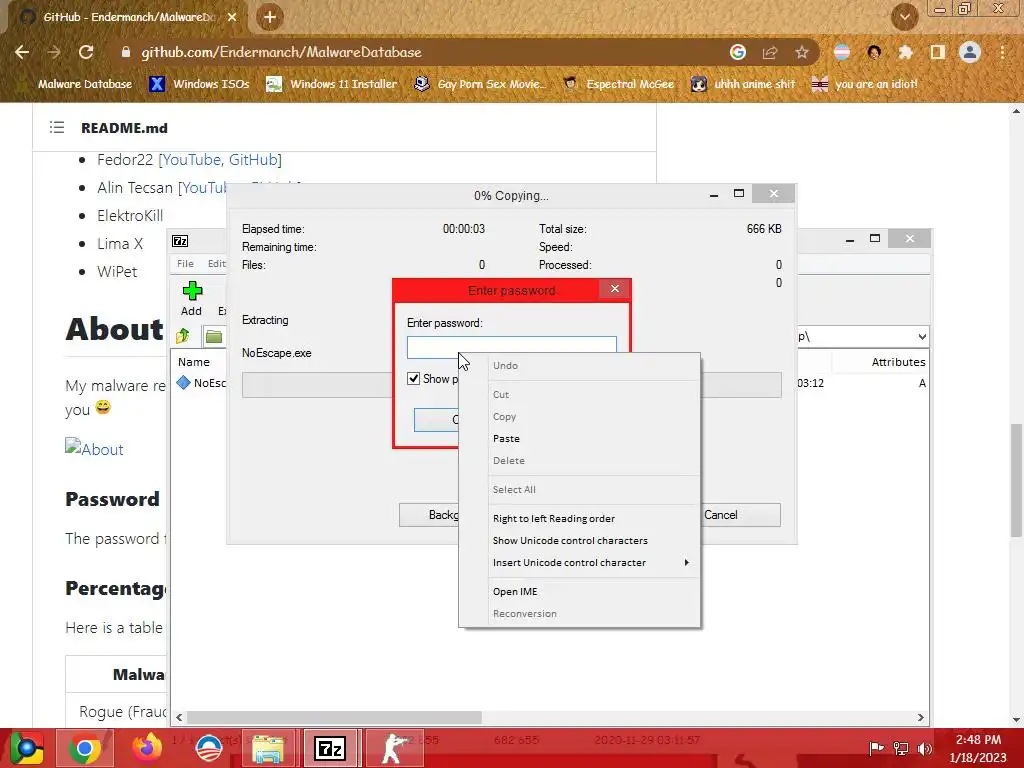The height and width of the screenshot is (768, 1024).
Task: Open the 7-Zip path dropdown
Action: 921,337
